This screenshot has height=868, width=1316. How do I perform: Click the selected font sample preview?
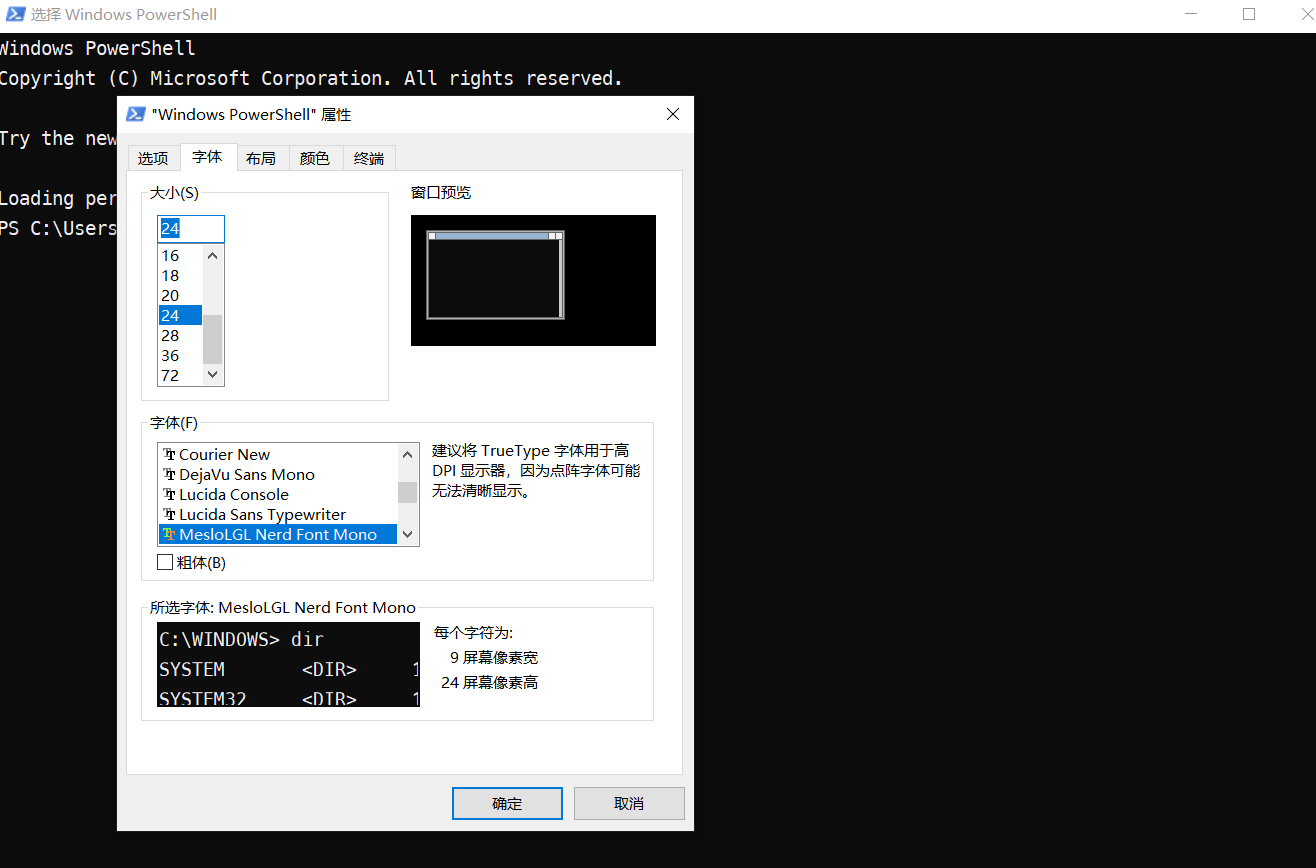point(288,664)
